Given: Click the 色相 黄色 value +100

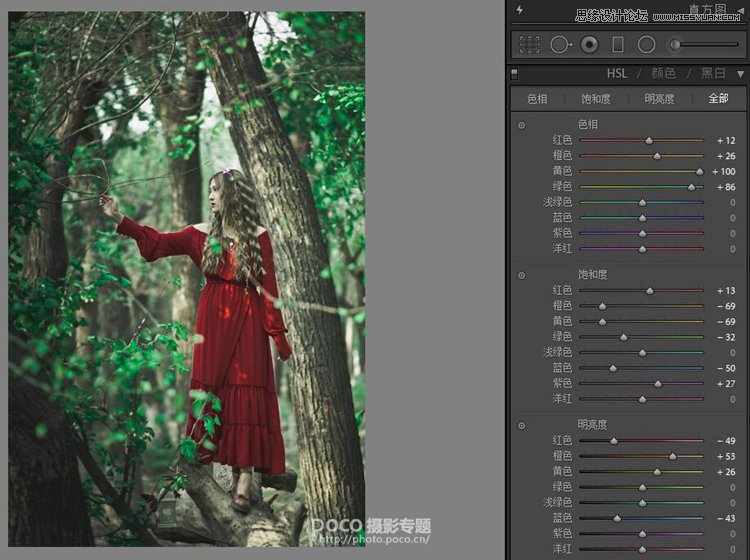Looking at the screenshot, I should tap(723, 172).
